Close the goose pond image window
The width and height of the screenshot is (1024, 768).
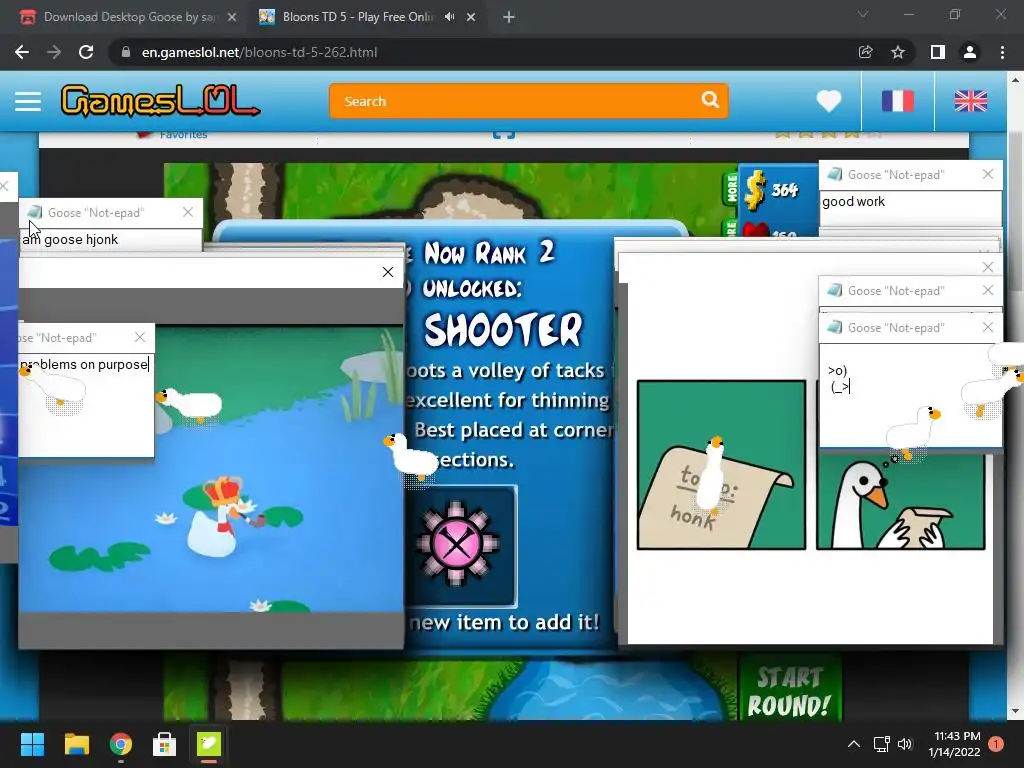click(388, 272)
